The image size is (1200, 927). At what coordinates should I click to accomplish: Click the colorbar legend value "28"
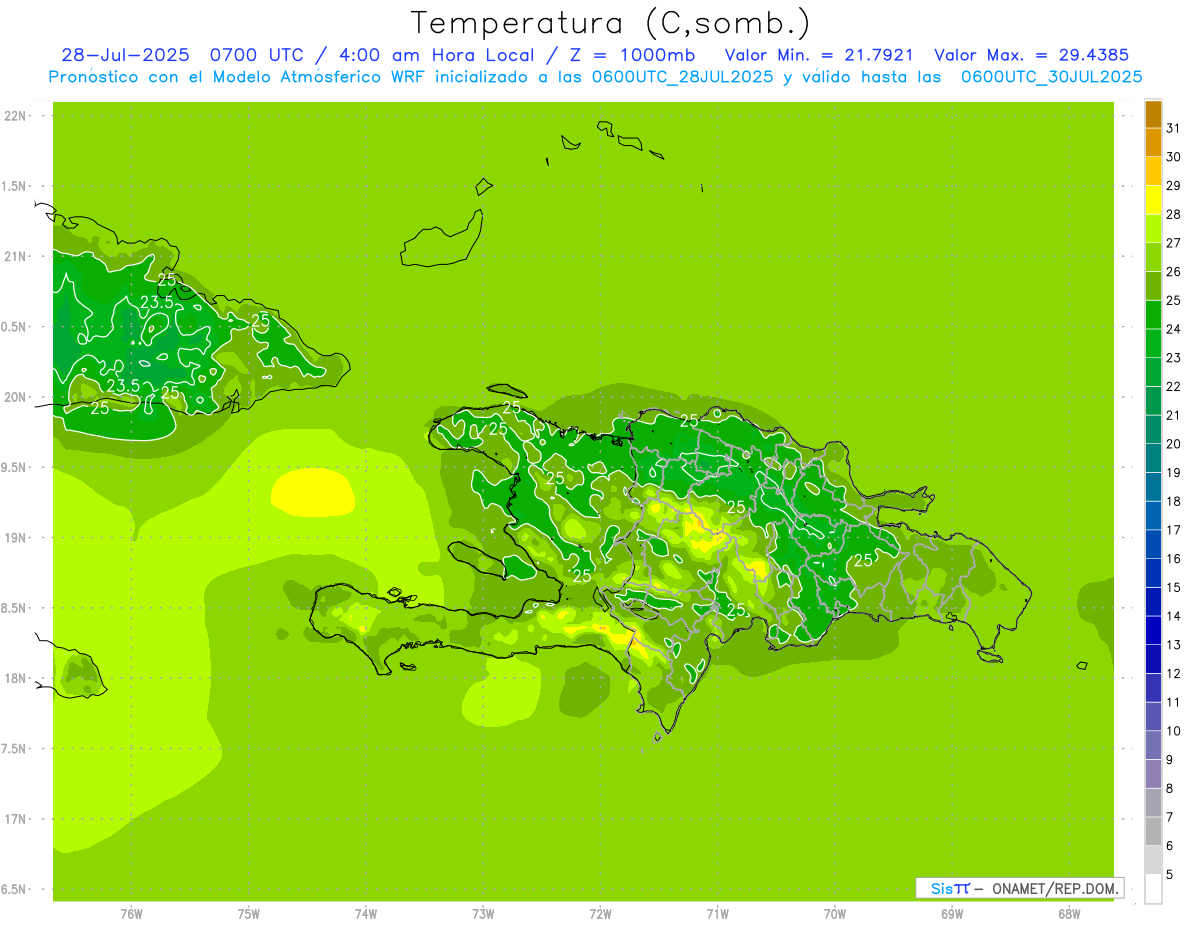pos(1174,214)
